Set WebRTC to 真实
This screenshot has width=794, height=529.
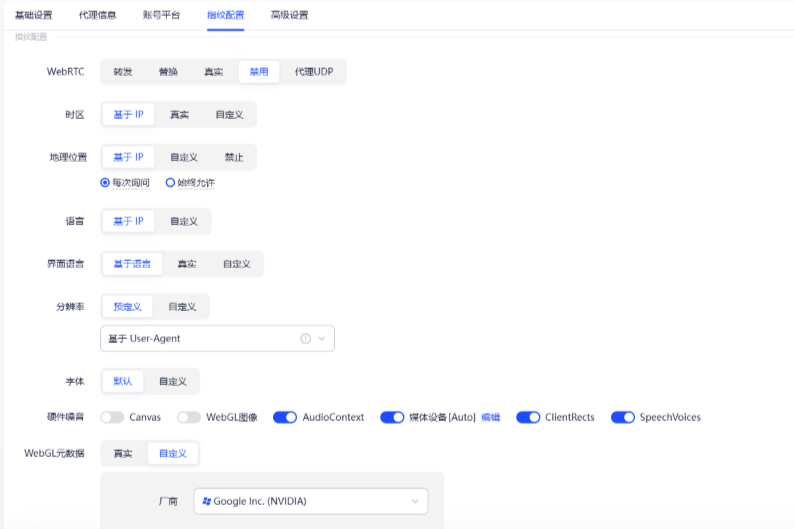[x=213, y=72]
